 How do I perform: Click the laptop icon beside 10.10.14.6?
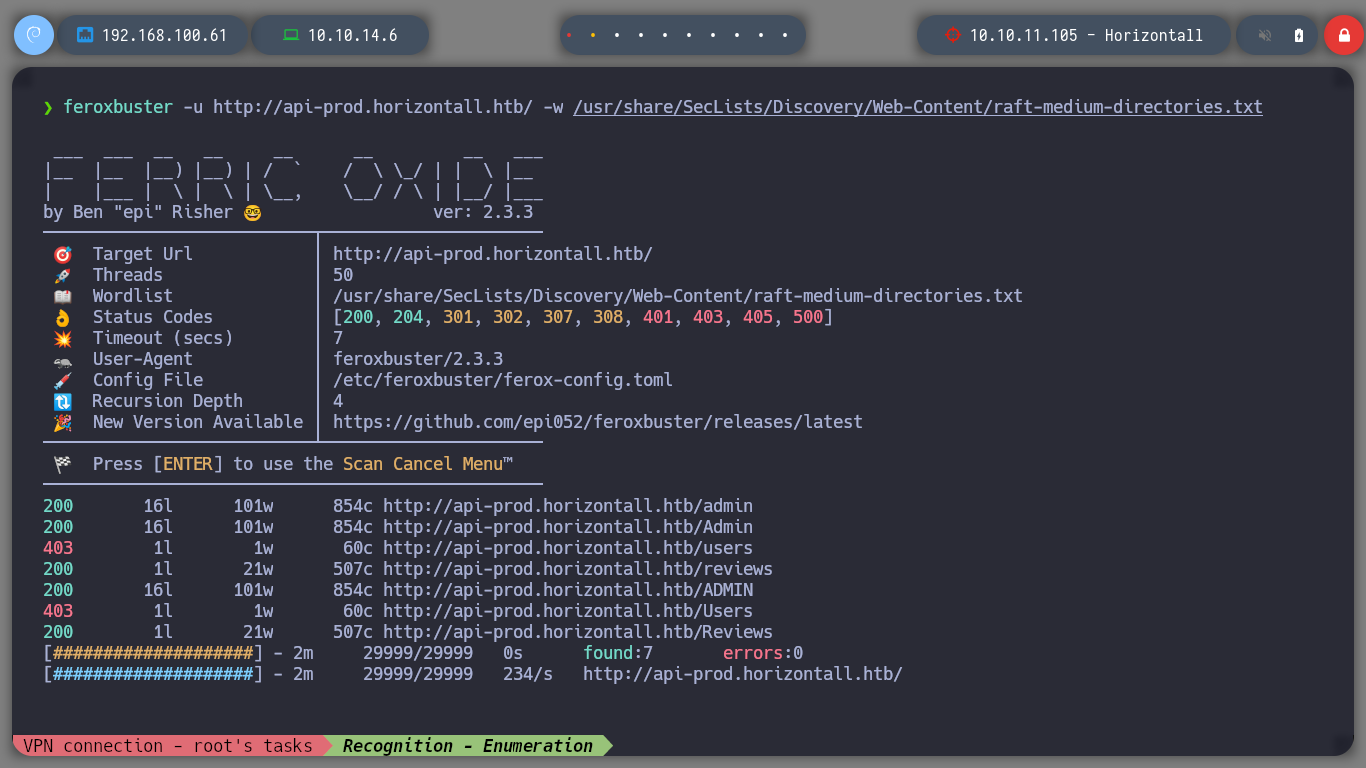point(291,35)
